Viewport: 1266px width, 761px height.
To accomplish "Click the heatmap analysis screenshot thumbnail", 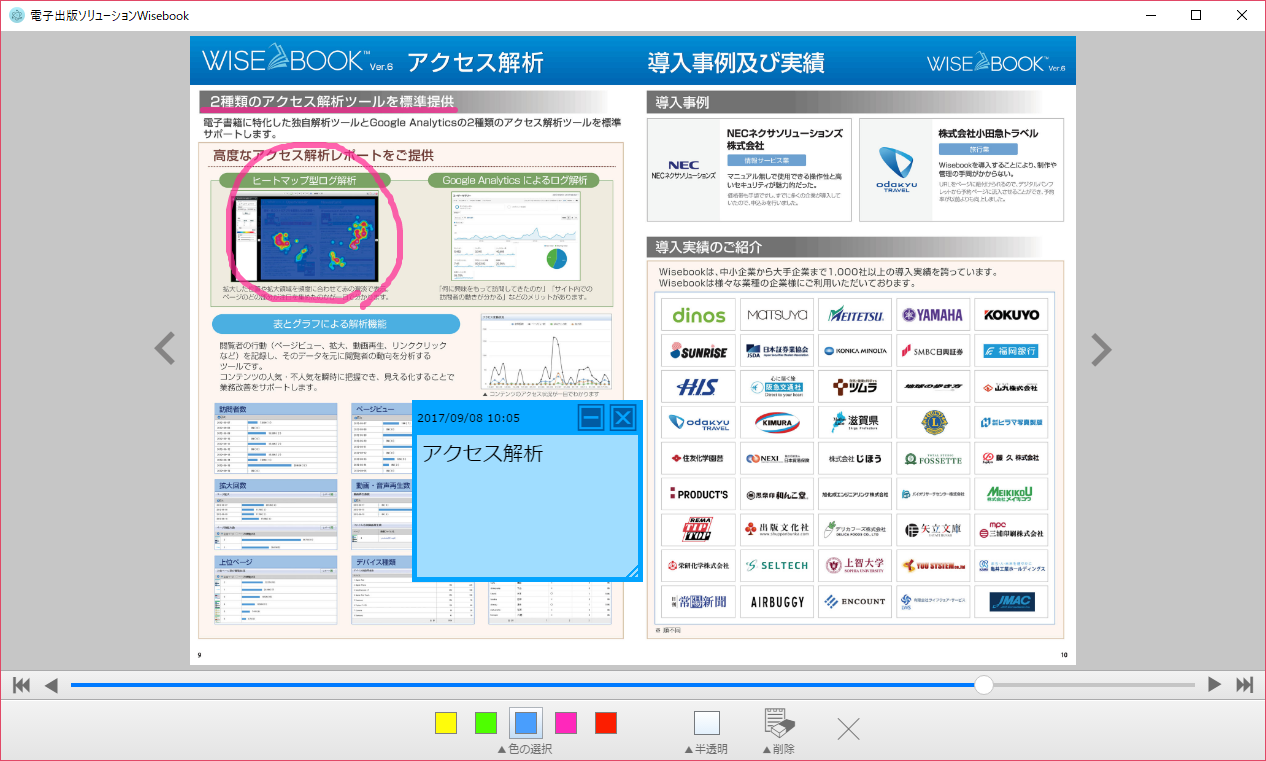I will pos(304,238).
